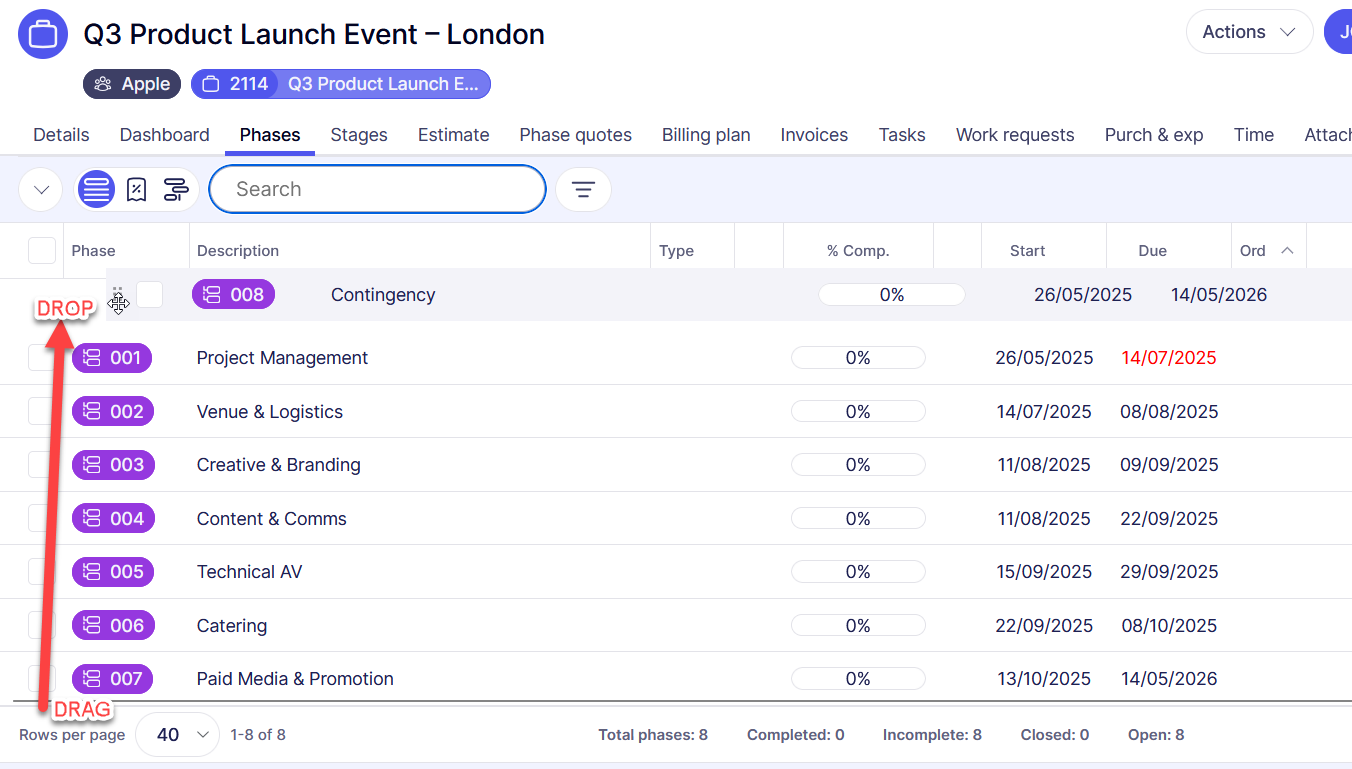Switch to the Gantt timeline view icon
Screen dimensions: 1352x769
point(176,189)
